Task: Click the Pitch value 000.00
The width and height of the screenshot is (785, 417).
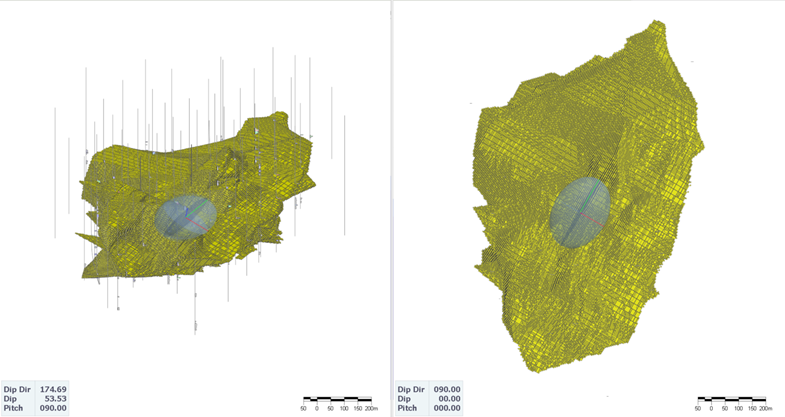Action: coord(446,407)
